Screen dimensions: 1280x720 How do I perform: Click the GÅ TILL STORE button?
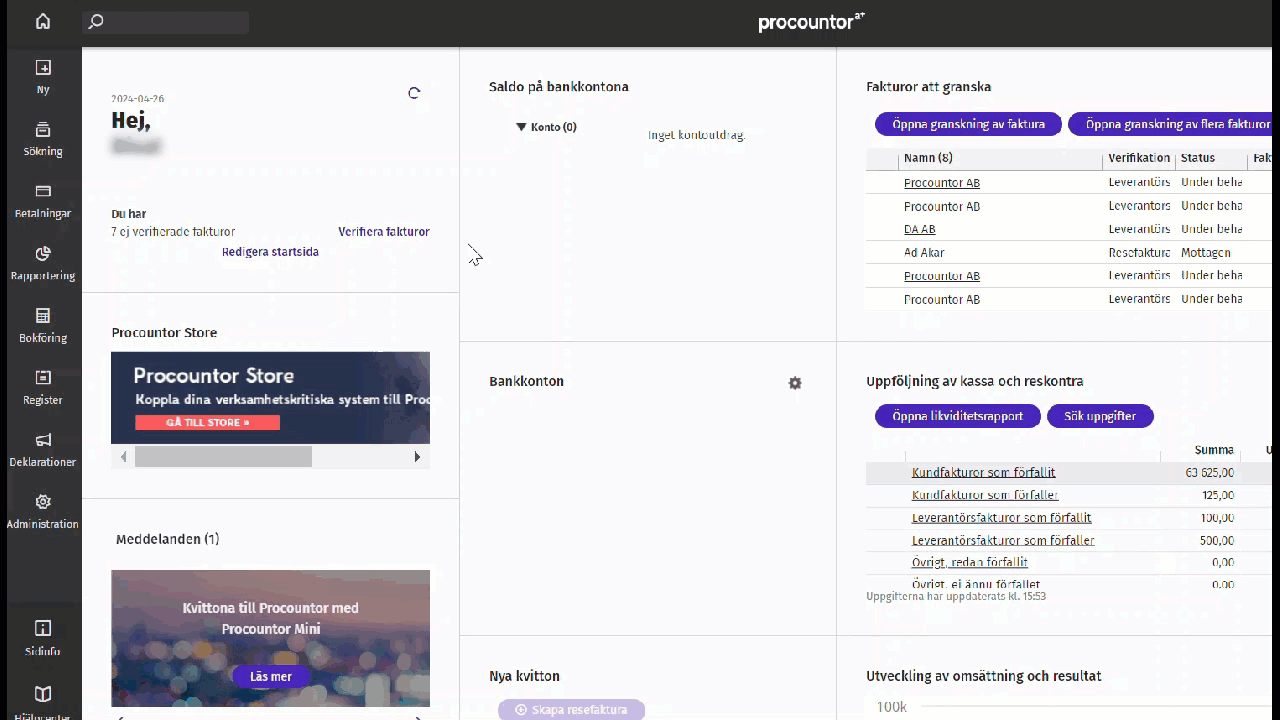tap(207, 422)
